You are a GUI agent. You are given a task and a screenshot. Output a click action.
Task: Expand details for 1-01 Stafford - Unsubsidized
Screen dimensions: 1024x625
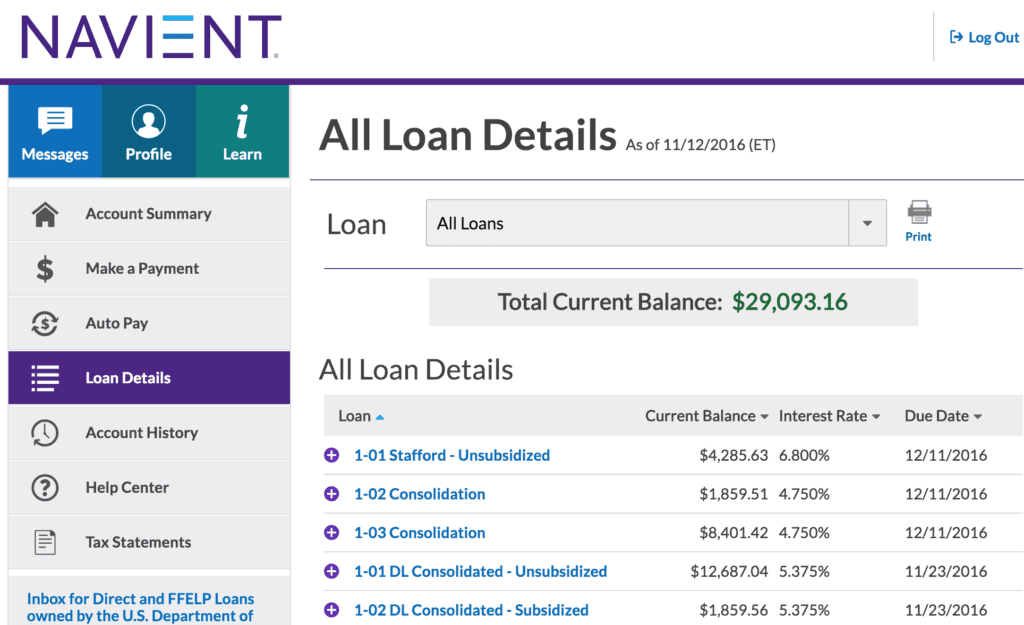pos(331,455)
